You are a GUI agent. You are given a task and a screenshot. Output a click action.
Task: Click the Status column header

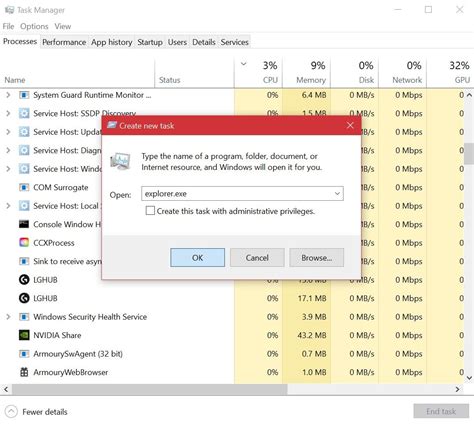pos(195,72)
